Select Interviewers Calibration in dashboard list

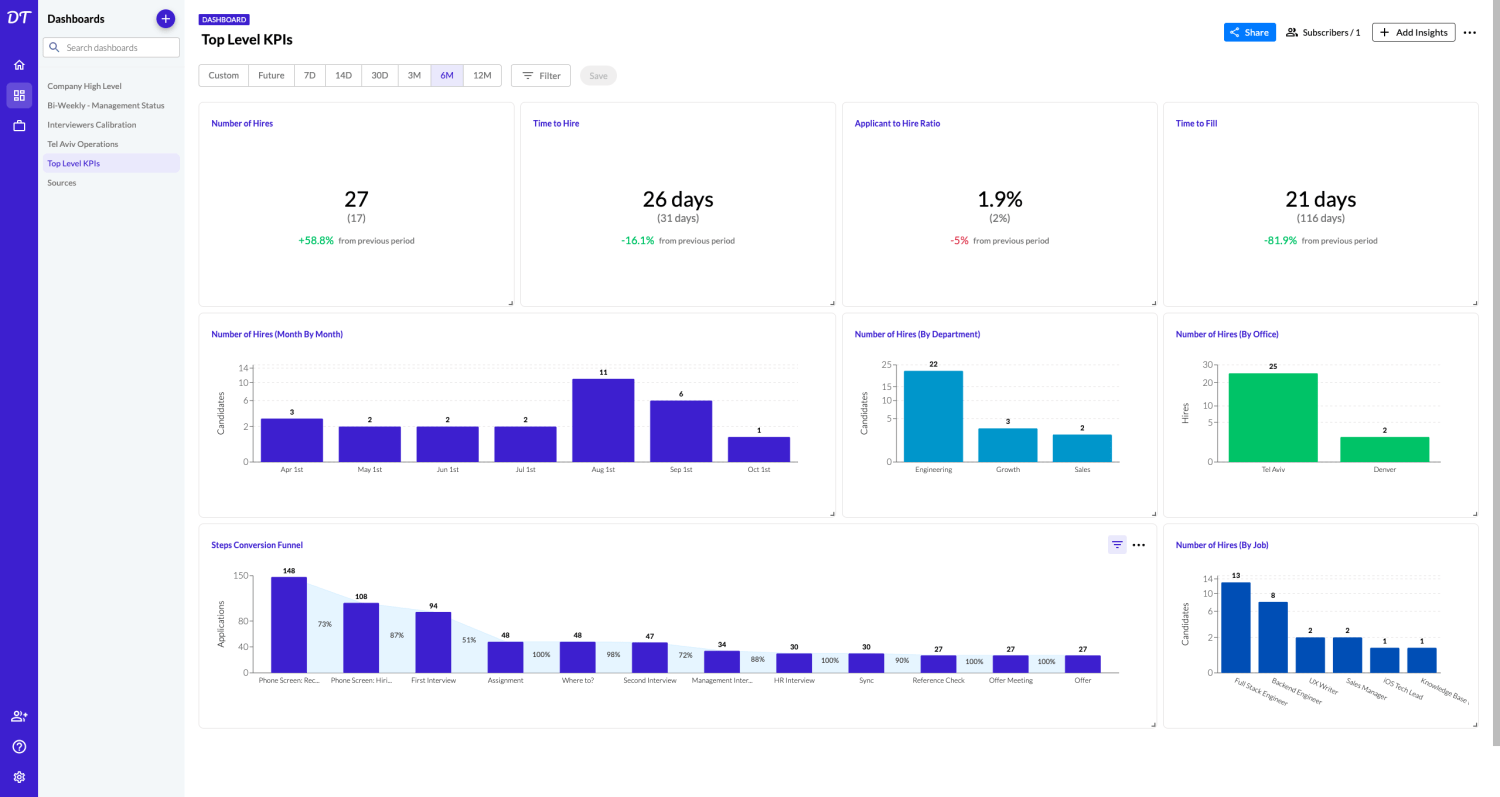pos(92,125)
